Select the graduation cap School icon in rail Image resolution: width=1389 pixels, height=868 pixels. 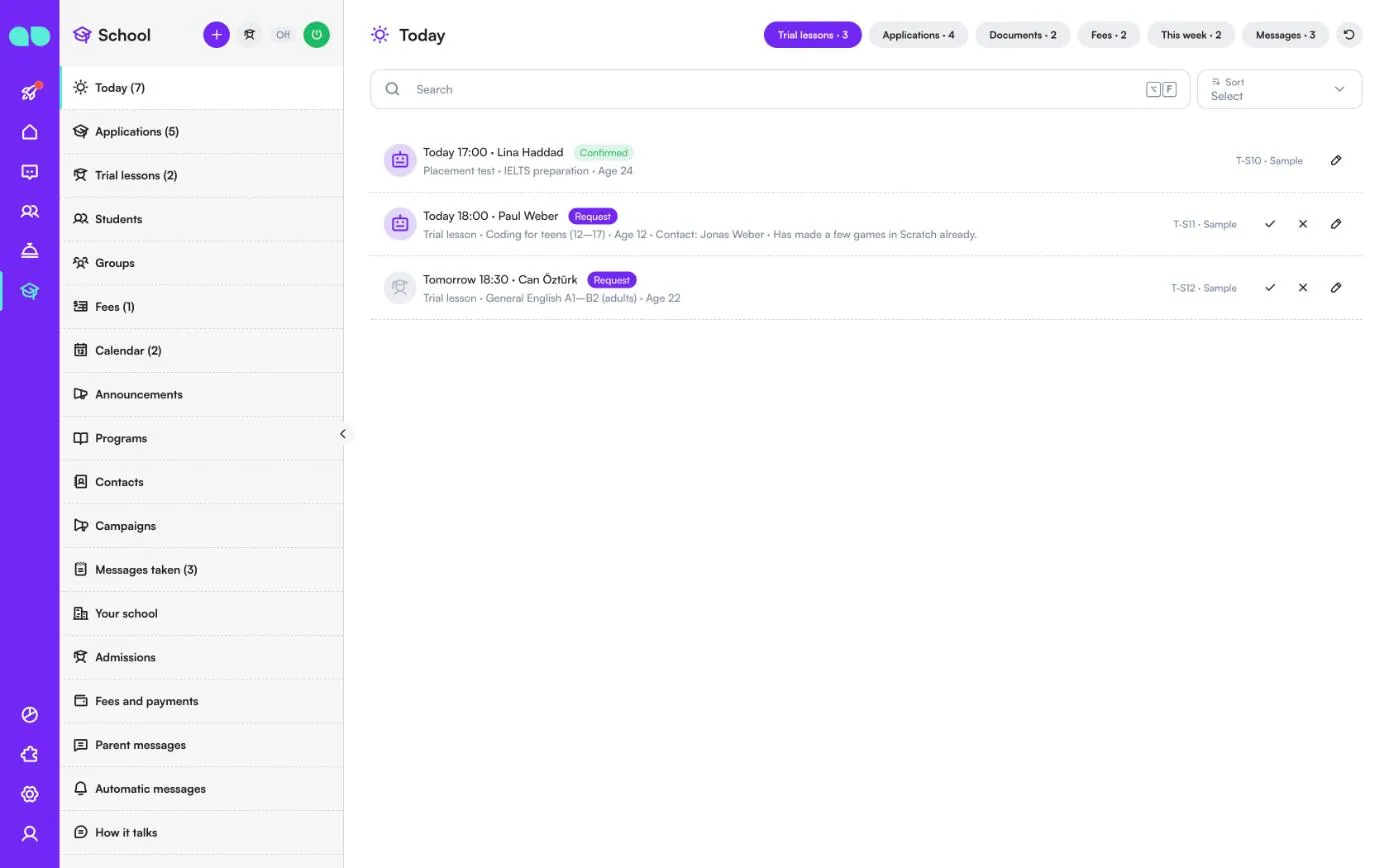tap(30, 291)
